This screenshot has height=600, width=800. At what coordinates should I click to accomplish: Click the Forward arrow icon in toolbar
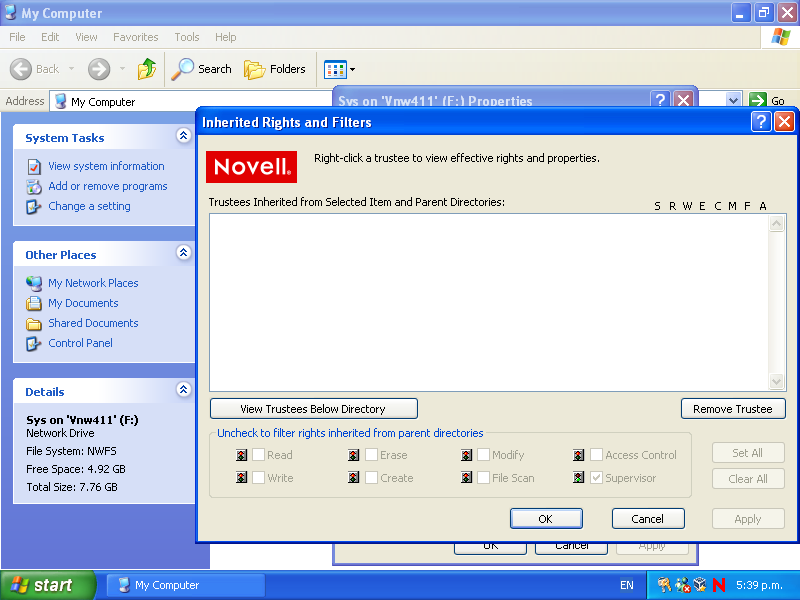point(99,69)
